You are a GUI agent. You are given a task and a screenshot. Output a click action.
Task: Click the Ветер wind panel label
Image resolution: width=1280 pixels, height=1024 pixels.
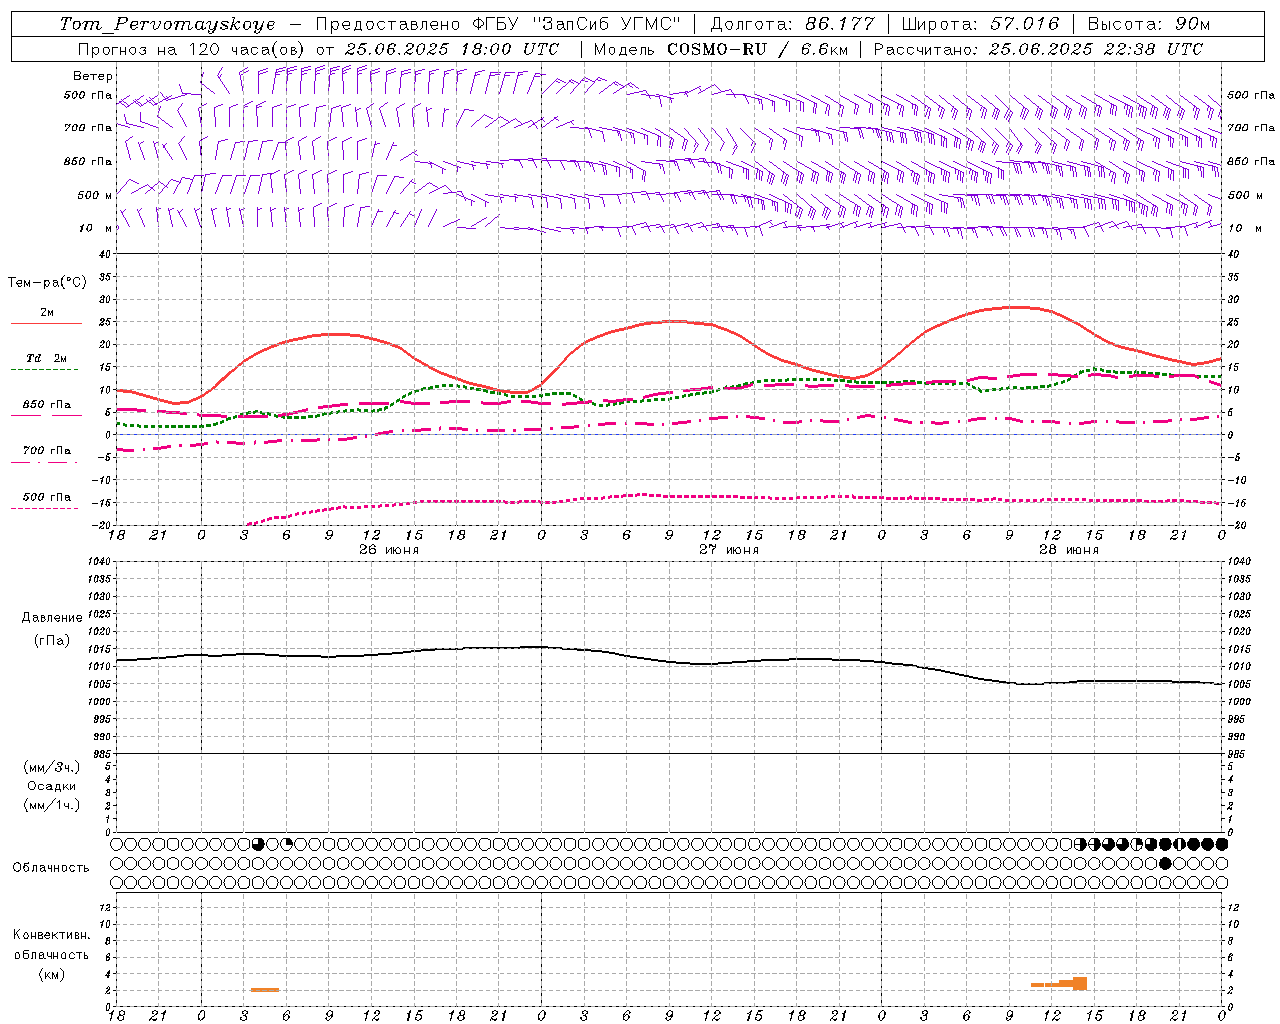(x=93, y=76)
